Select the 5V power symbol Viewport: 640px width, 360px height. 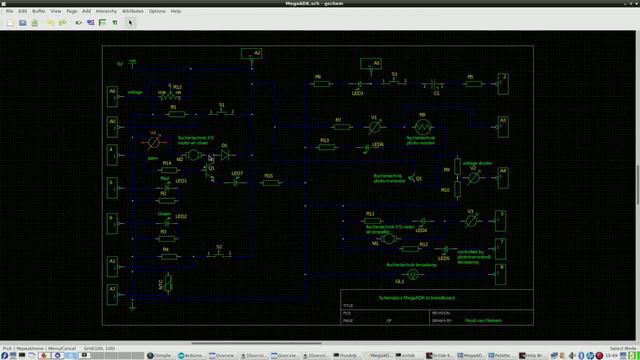132,63
